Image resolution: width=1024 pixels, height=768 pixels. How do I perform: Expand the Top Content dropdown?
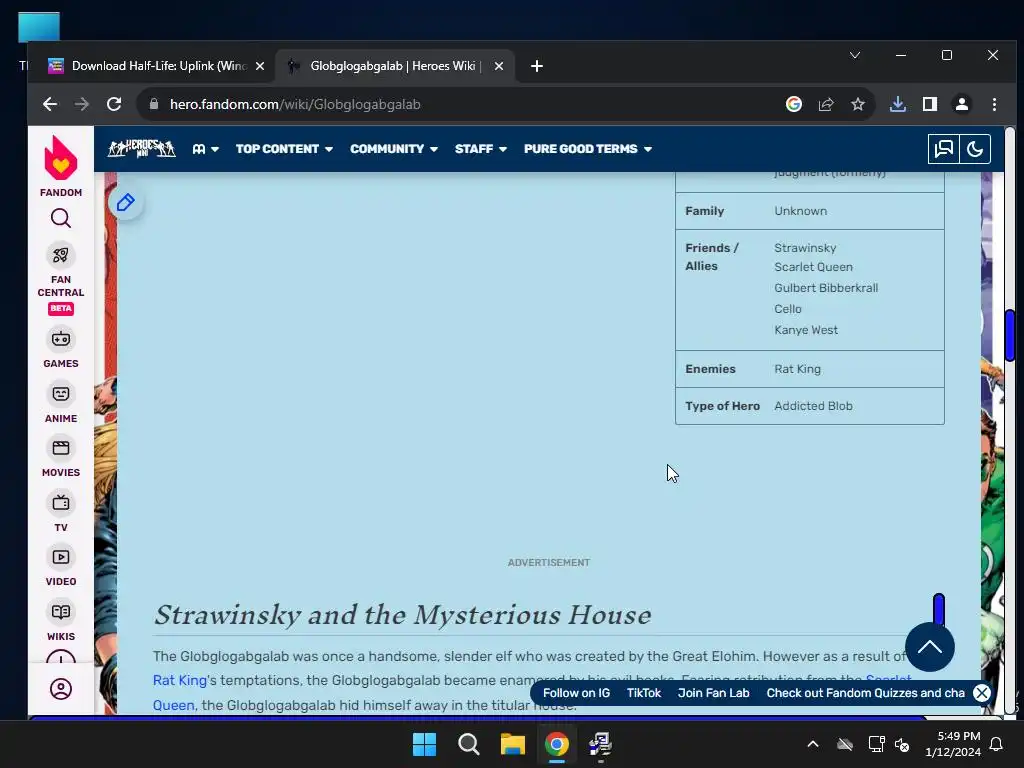pyautogui.click(x=284, y=149)
